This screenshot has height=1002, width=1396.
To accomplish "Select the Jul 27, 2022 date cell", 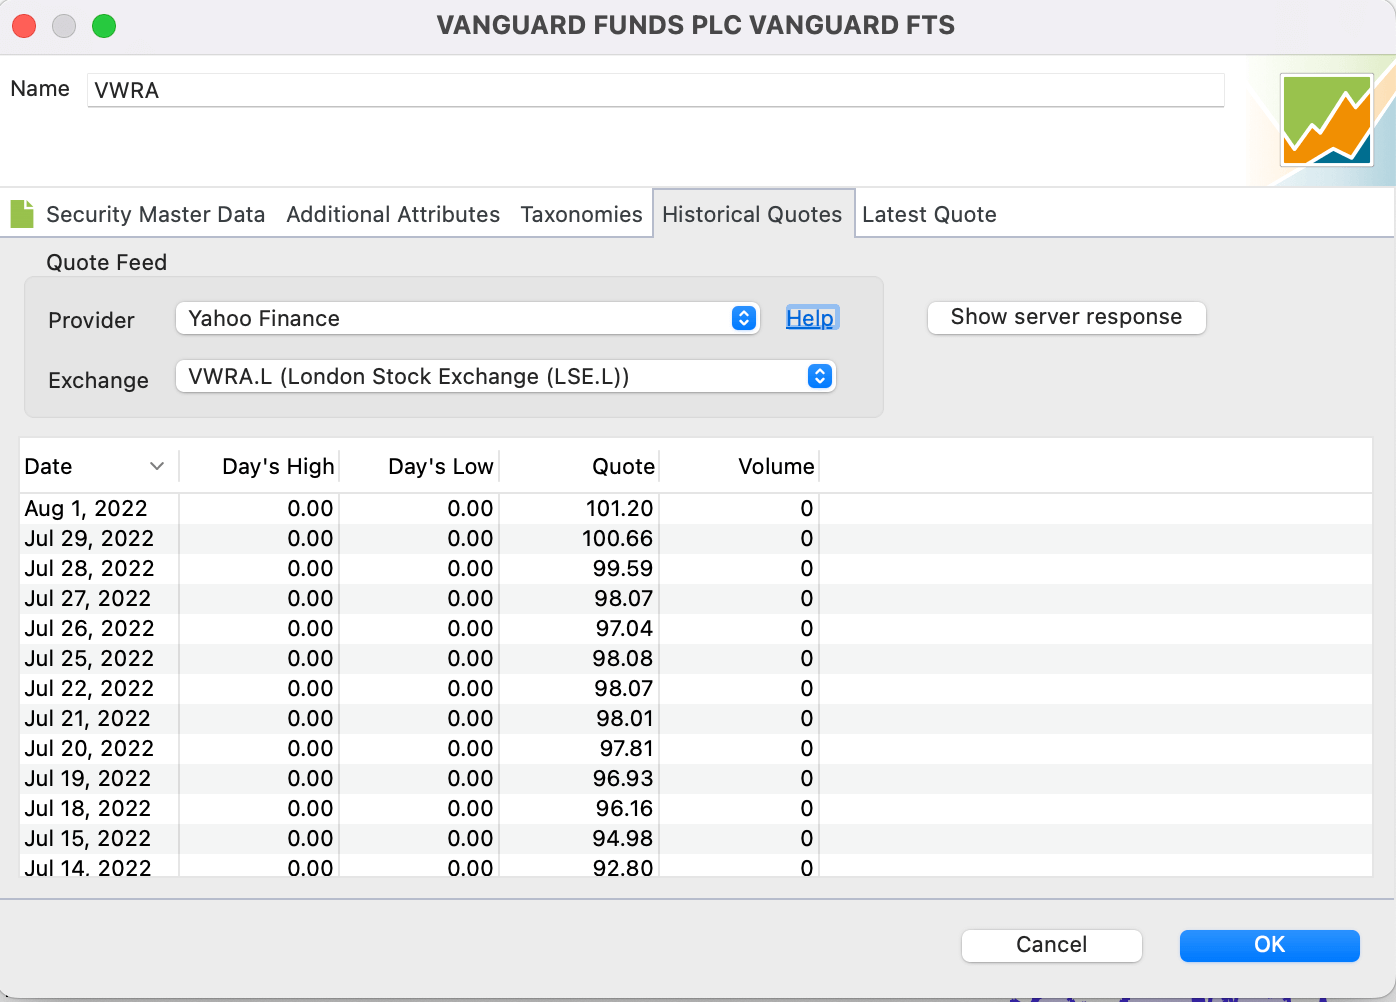I will [87, 598].
